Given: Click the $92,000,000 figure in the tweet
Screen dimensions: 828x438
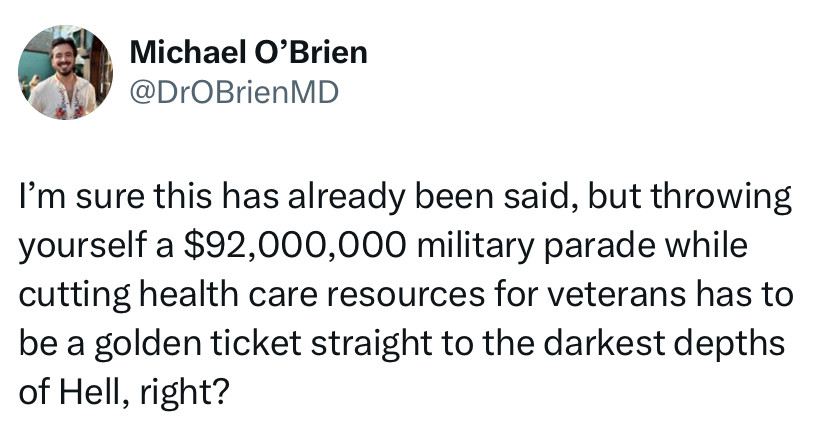Looking at the screenshot, I should pyautogui.click(x=295, y=245).
